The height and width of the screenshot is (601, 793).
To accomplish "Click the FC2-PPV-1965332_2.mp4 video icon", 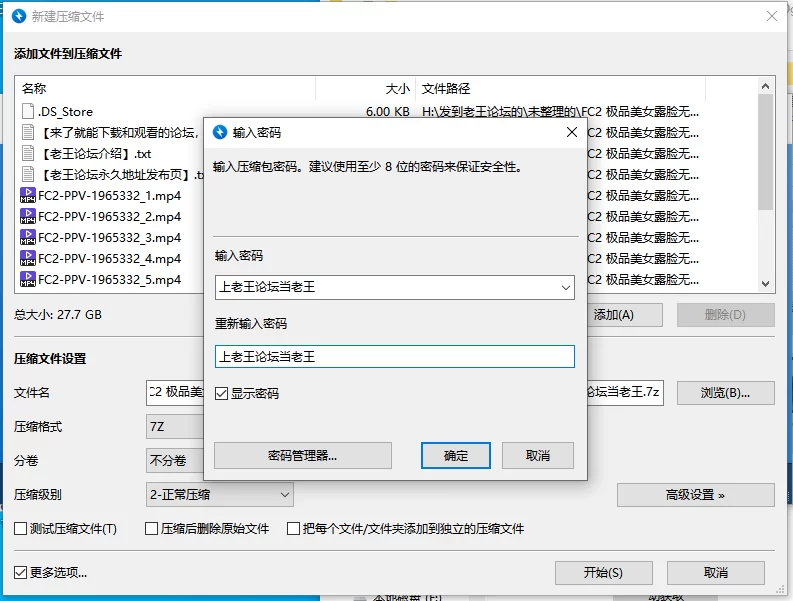I will 28,217.
